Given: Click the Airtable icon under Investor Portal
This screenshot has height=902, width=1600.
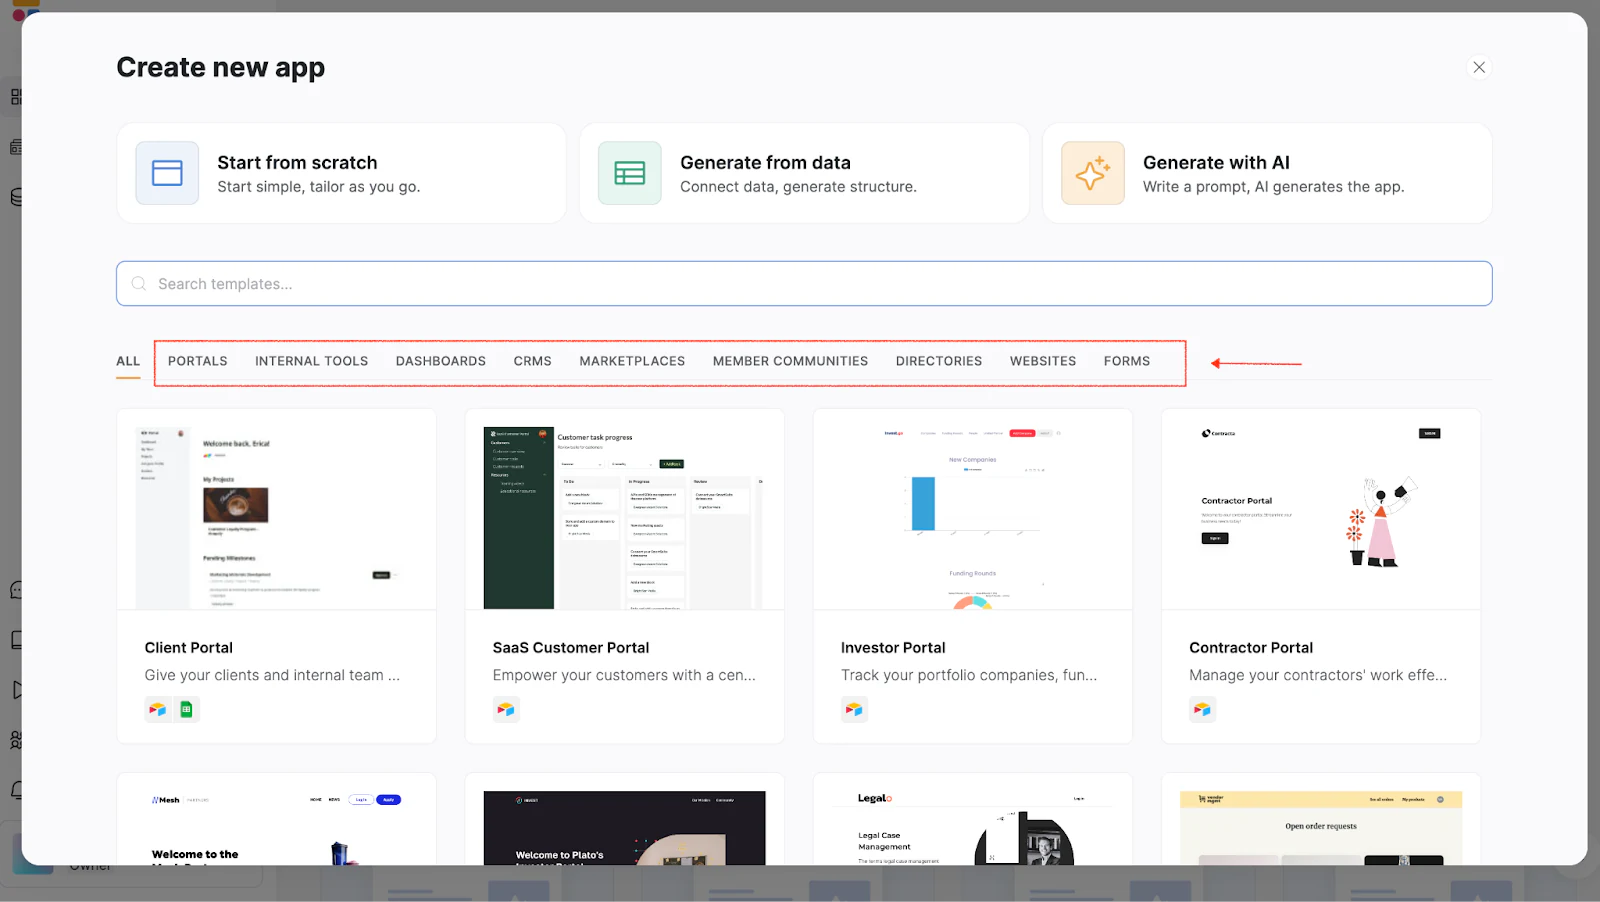Looking at the screenshot, I should (854, 709).
